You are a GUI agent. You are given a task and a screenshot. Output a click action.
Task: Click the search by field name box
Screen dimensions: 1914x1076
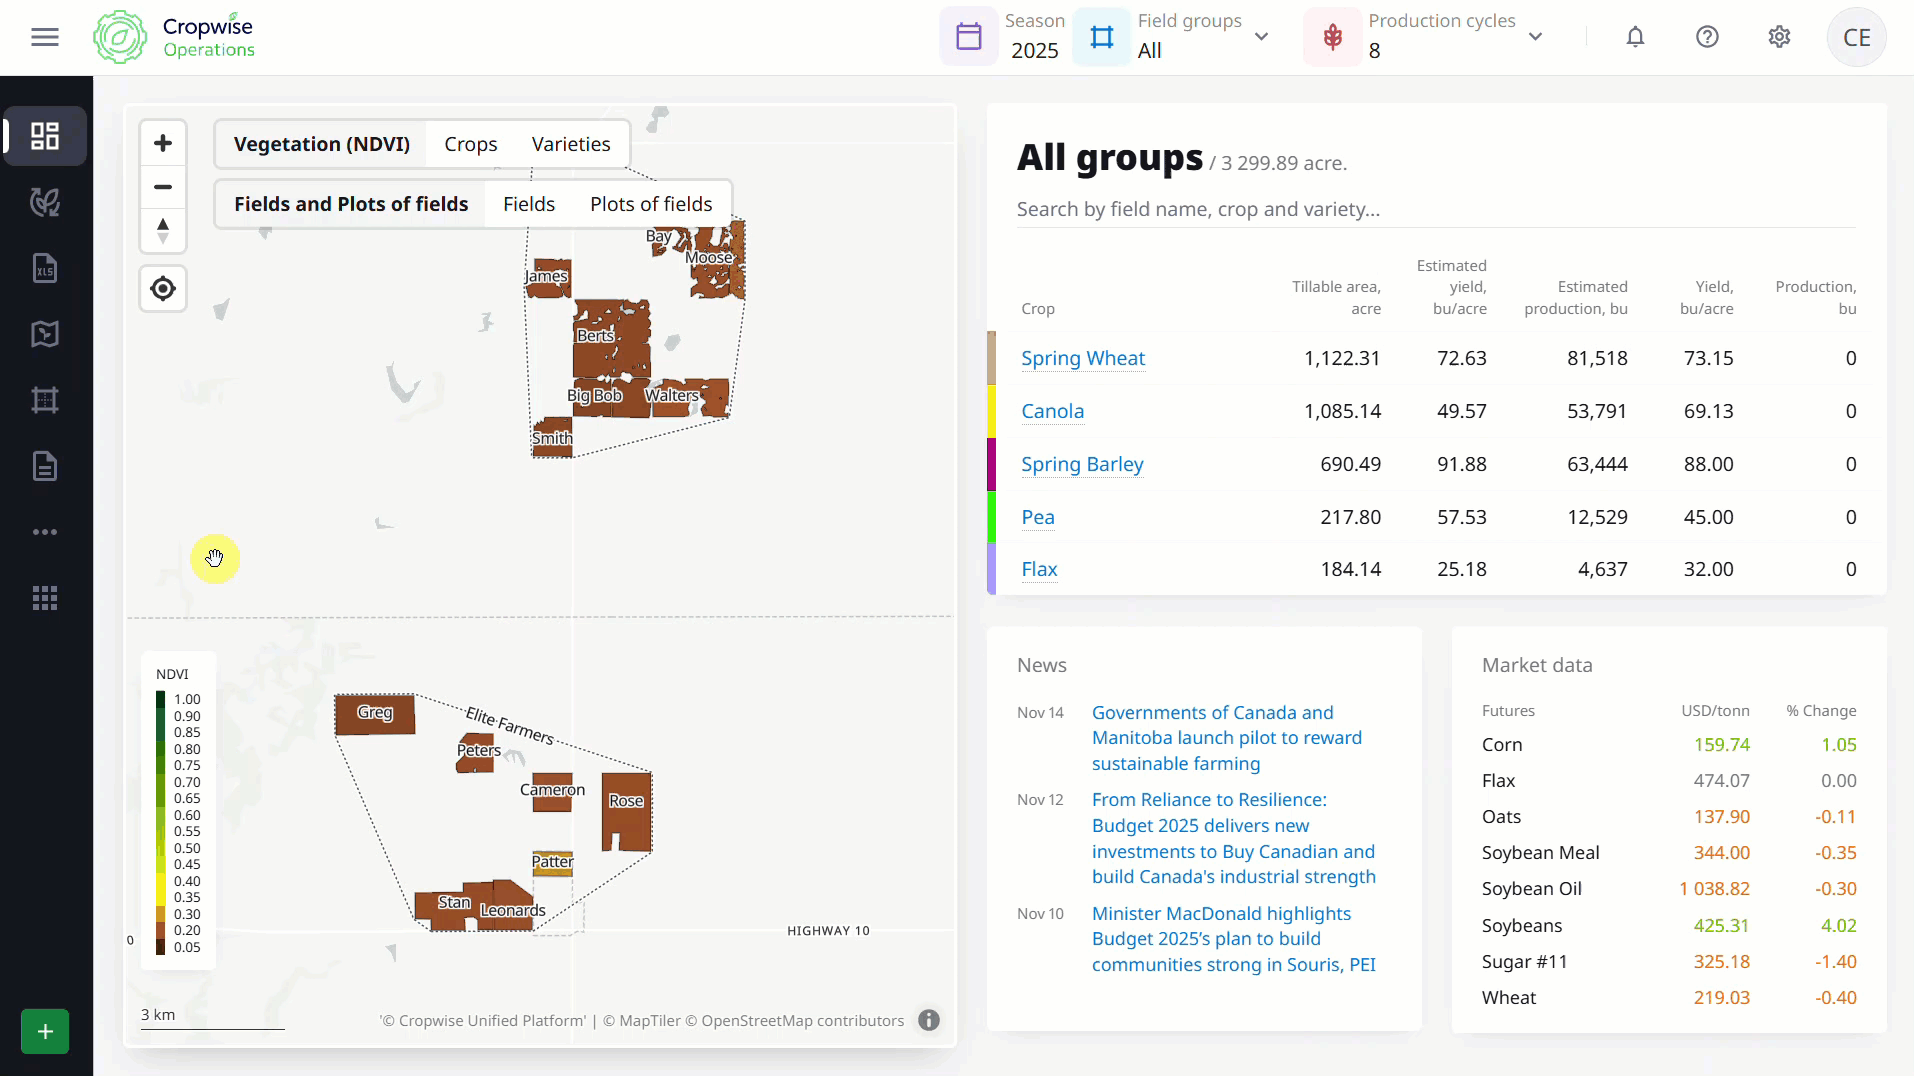coord(1435,209)
